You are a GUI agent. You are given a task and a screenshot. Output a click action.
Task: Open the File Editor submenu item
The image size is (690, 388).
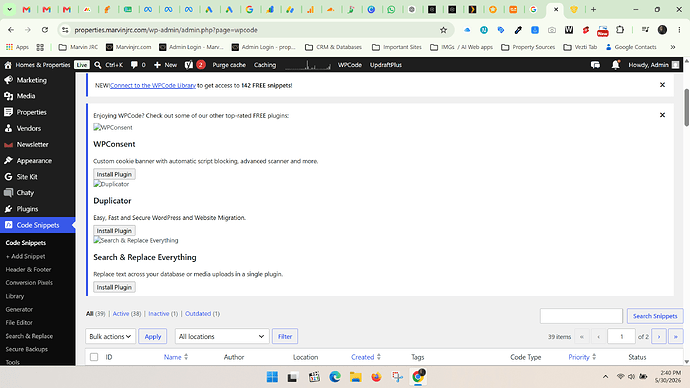19,322
